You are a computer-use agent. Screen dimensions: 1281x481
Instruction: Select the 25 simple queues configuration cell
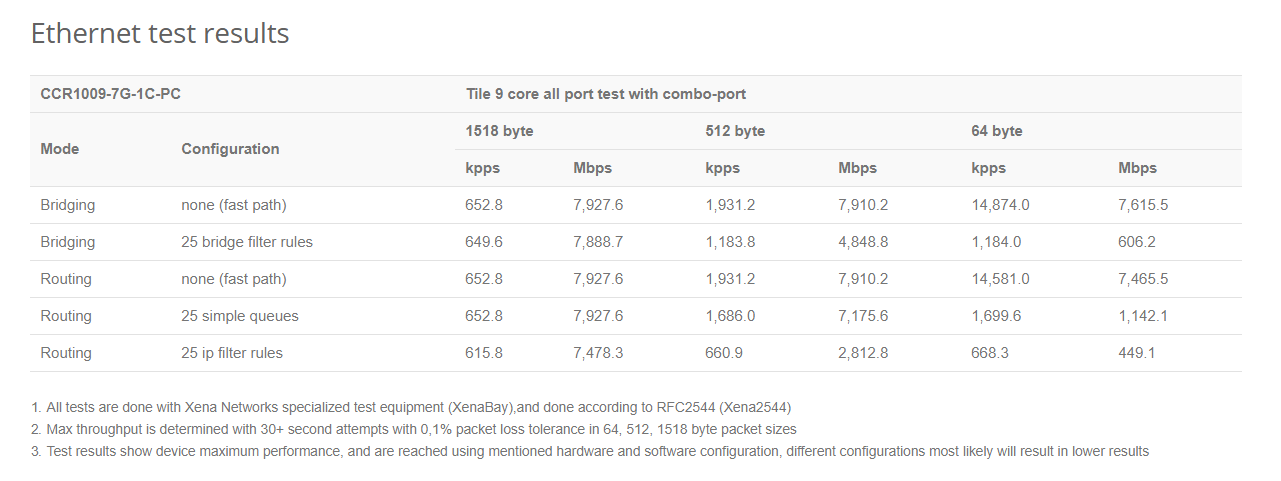pyautogui.click(x=240, y=316)
